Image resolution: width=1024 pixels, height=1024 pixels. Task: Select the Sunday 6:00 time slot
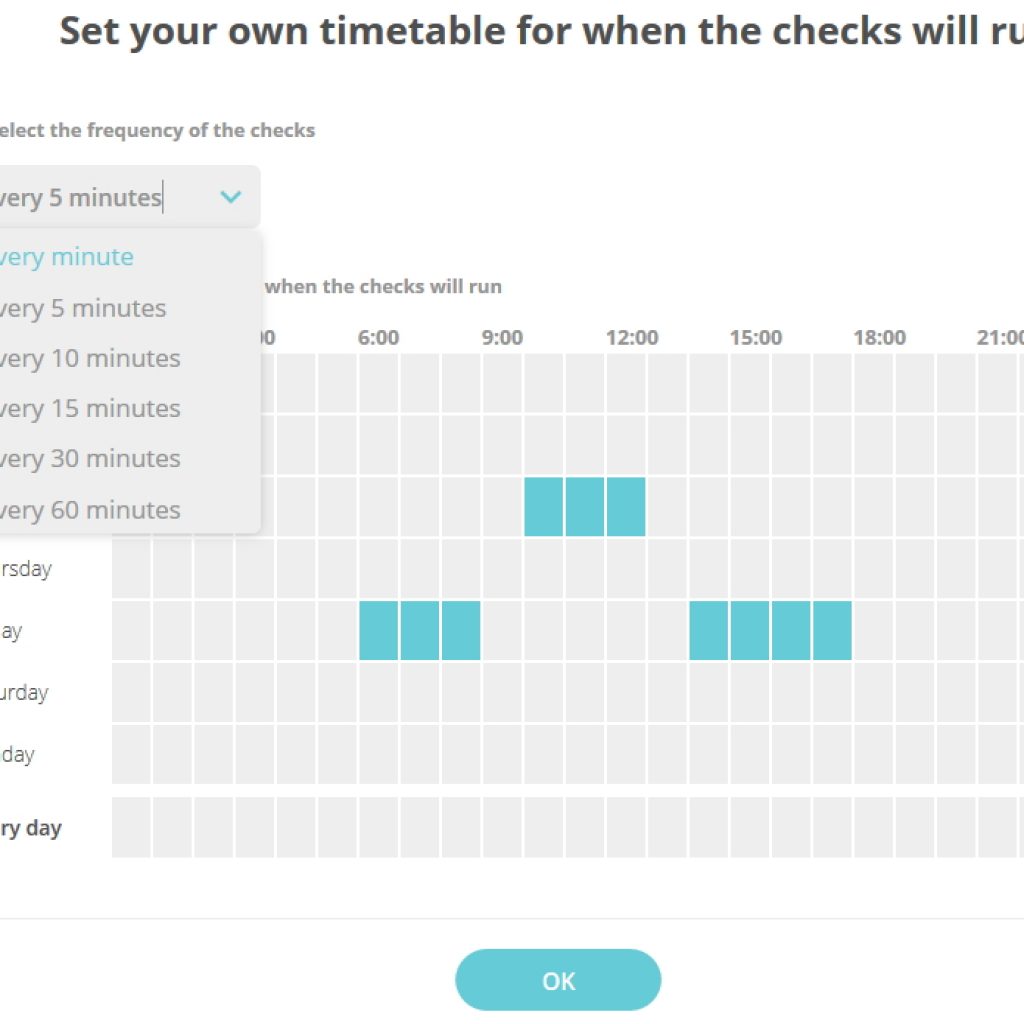[378, 754]
